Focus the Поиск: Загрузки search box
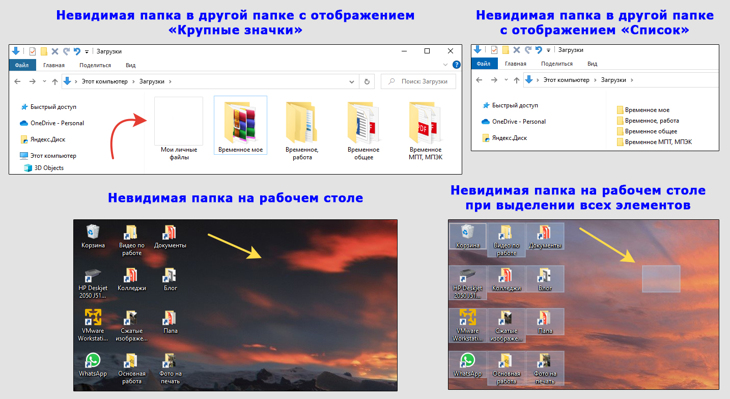 tap(418, 81)
